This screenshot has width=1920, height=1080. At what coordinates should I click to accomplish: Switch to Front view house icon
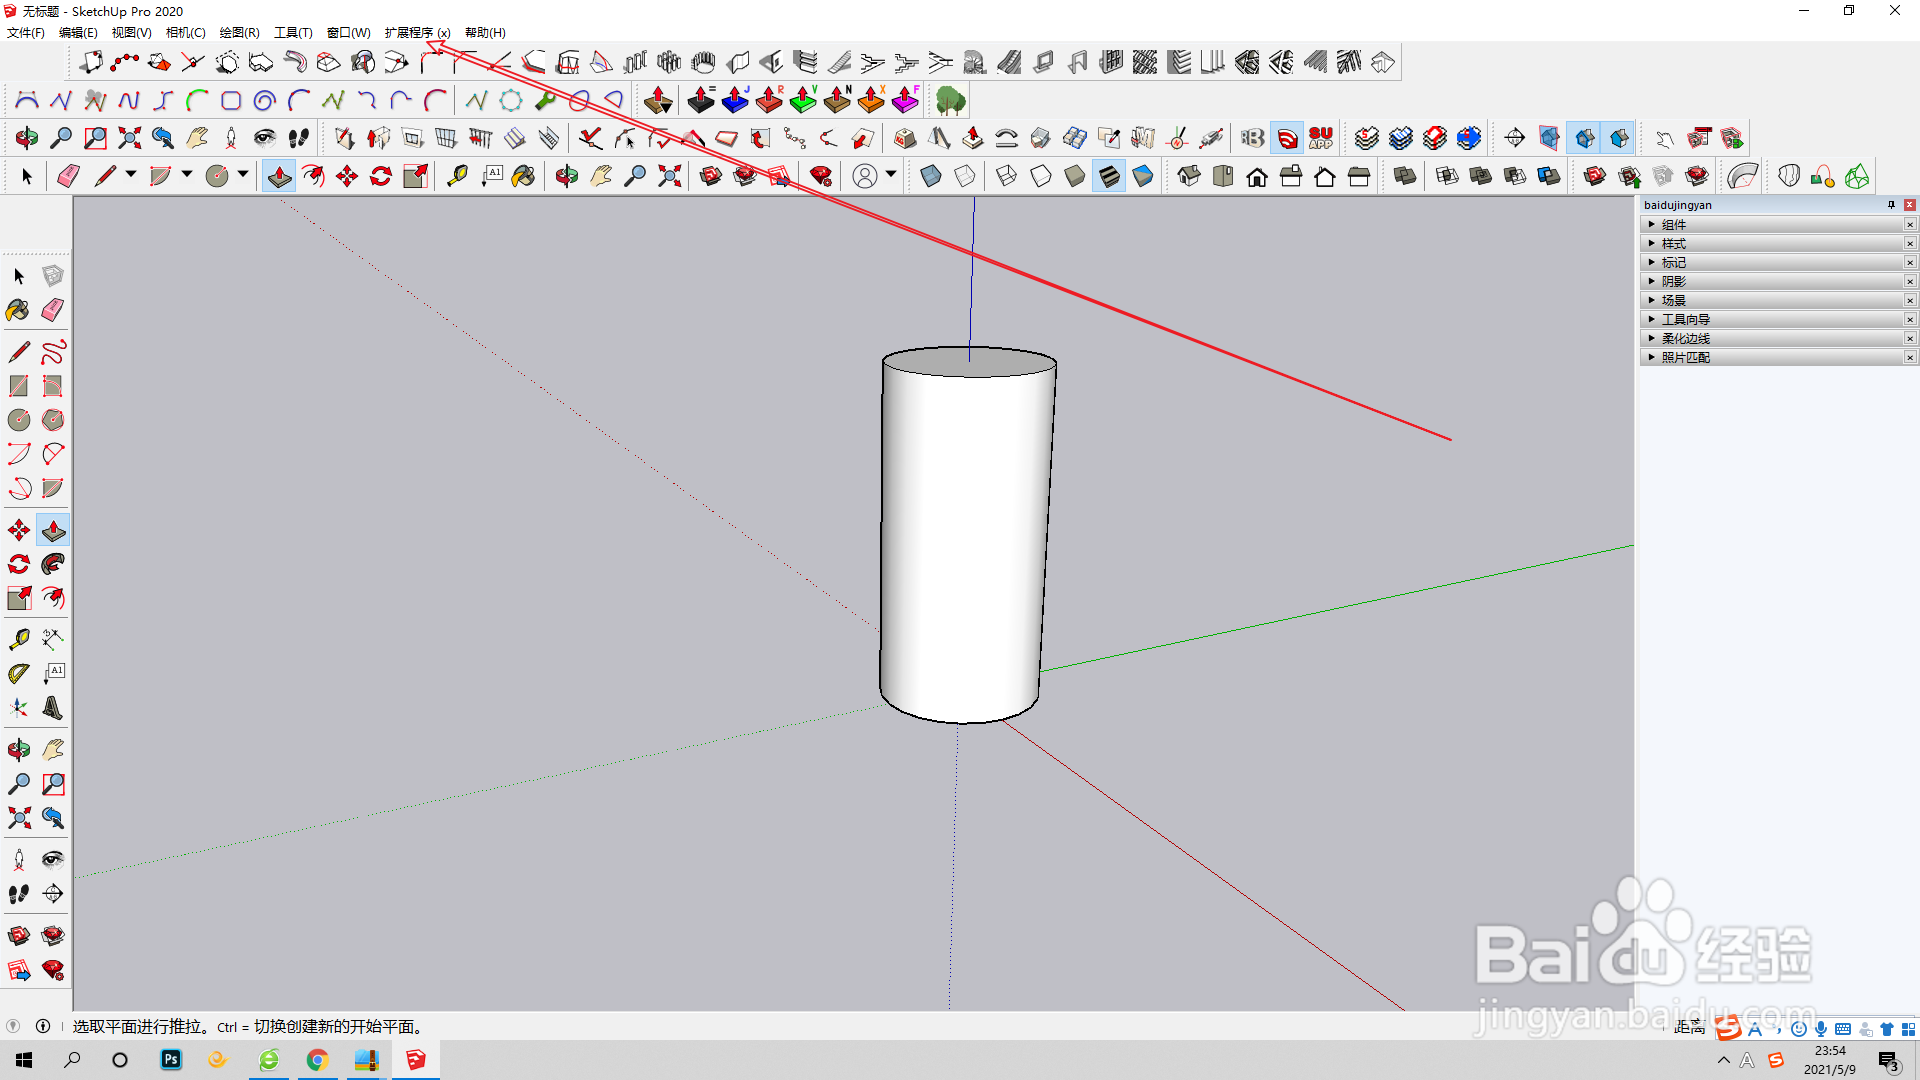click(1257, 177)
